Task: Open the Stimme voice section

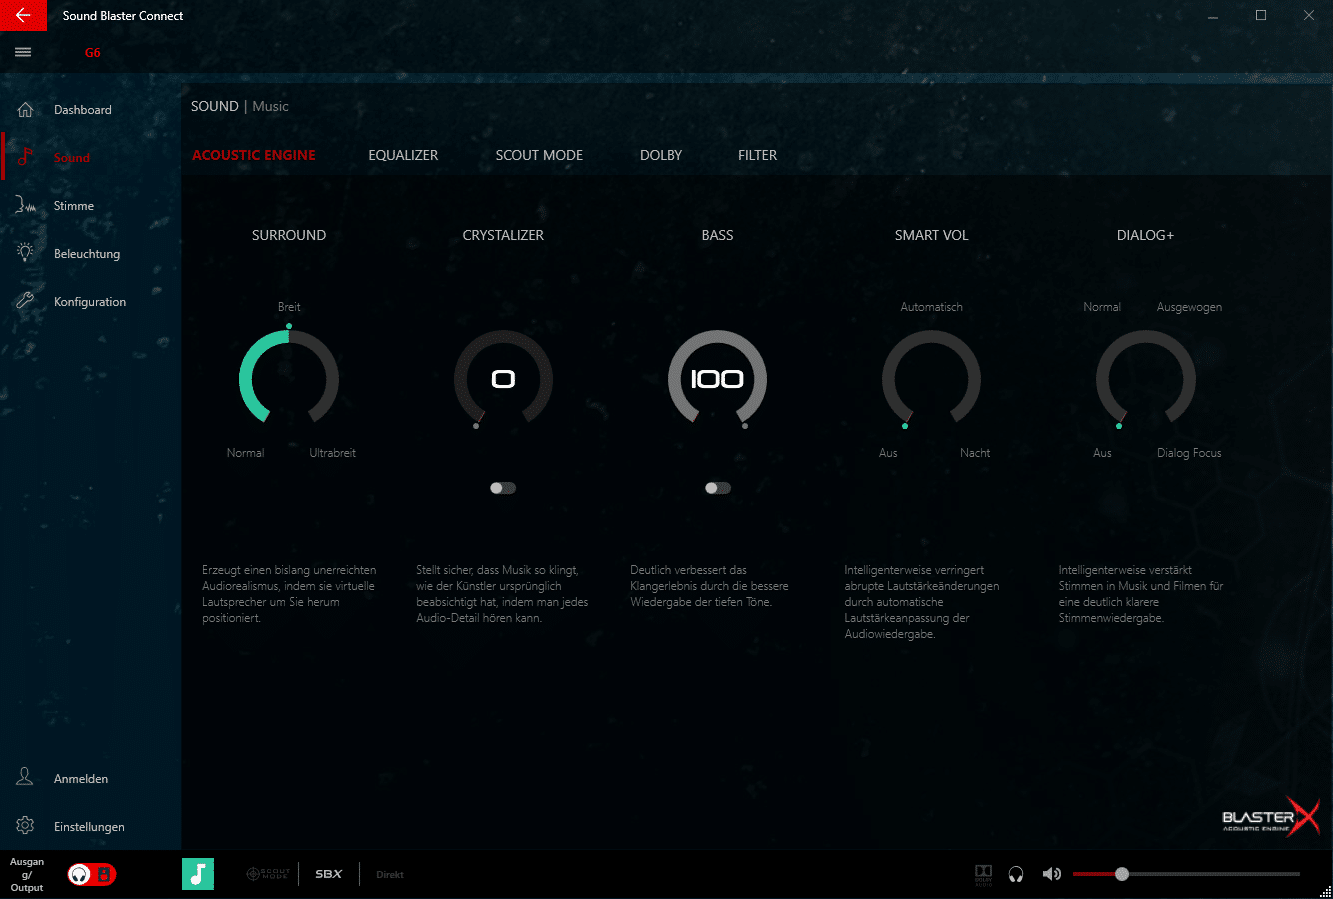Action: (x=73, y=206)
